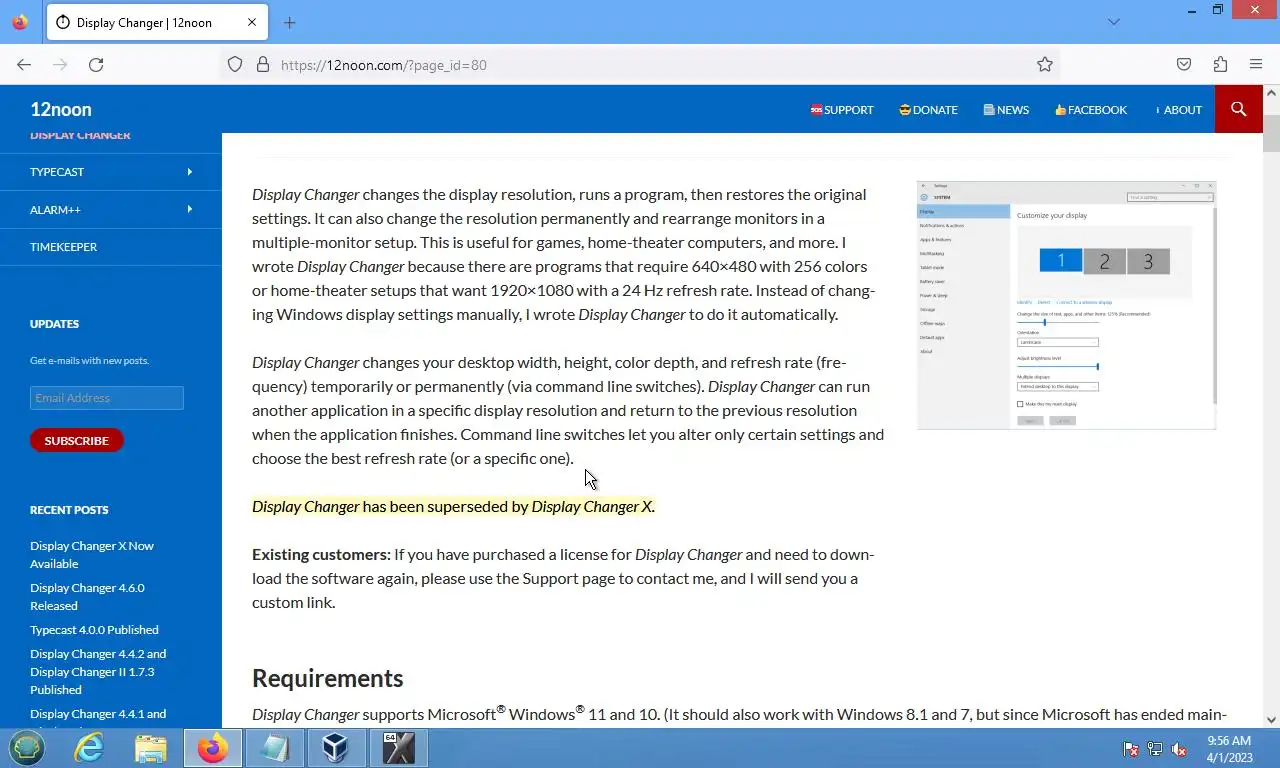This screenshot has width=1280, height=768.
Task: Select DISPLAY CHANGER in the sidebar
Action: tap(80, 136)
